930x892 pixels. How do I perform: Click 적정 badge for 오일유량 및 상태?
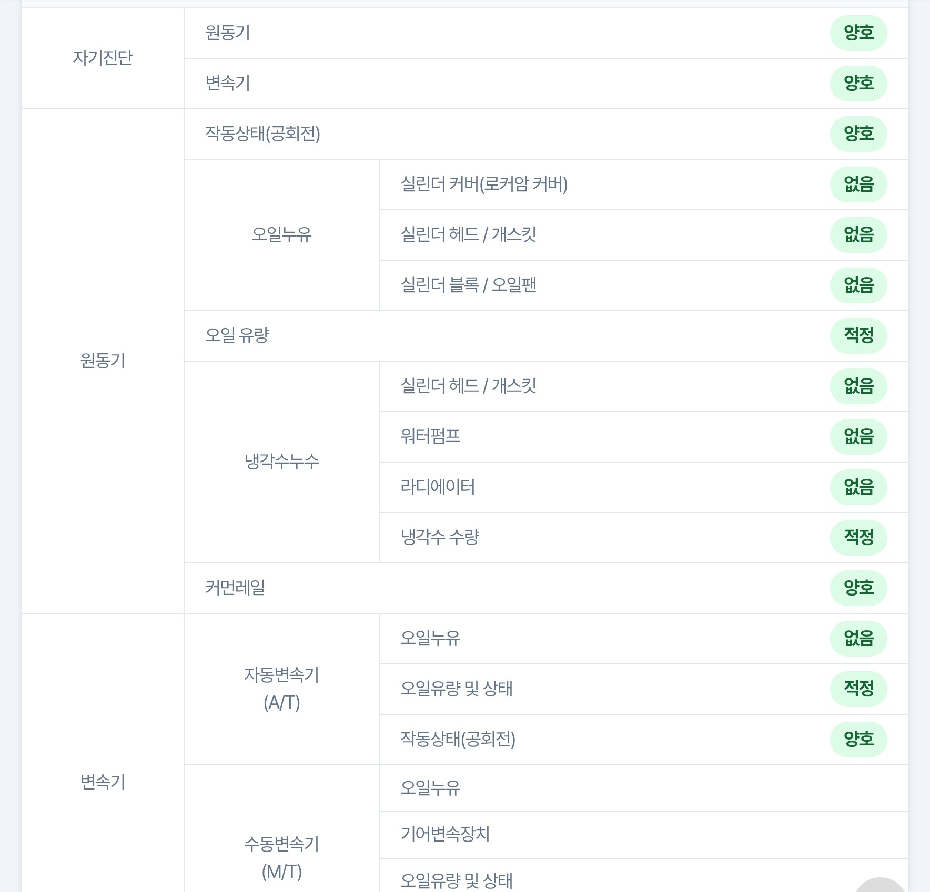(x=858, y=689)
